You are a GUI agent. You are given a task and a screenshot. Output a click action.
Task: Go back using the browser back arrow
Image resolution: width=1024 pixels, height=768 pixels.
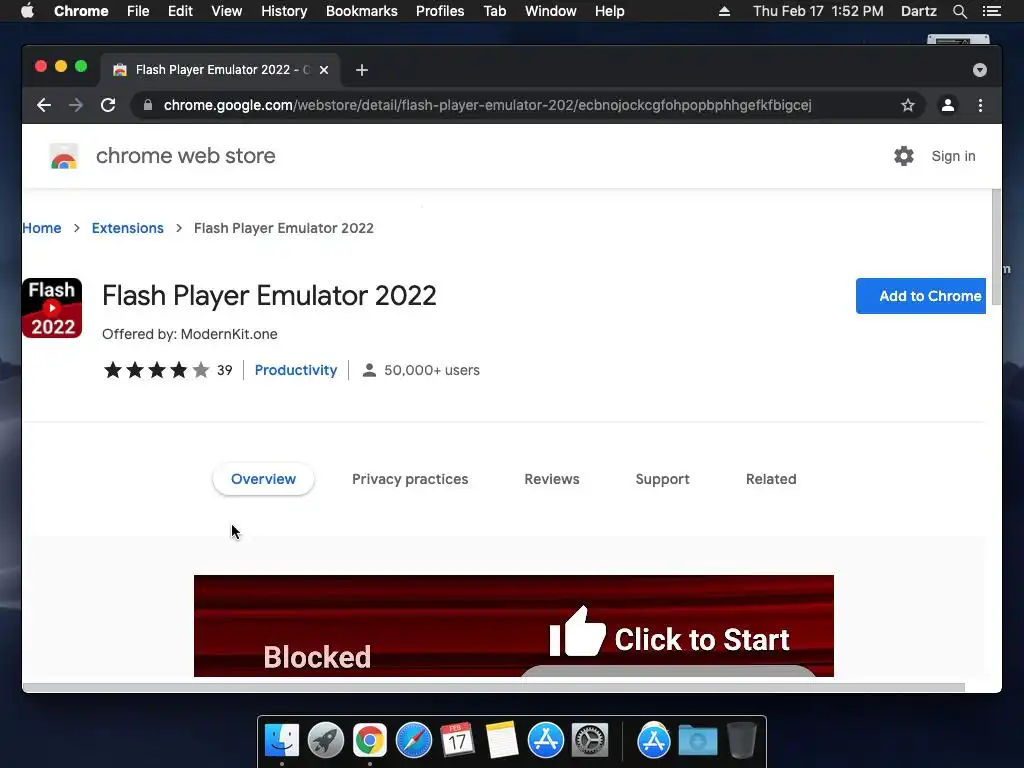[x=44, y=105]
